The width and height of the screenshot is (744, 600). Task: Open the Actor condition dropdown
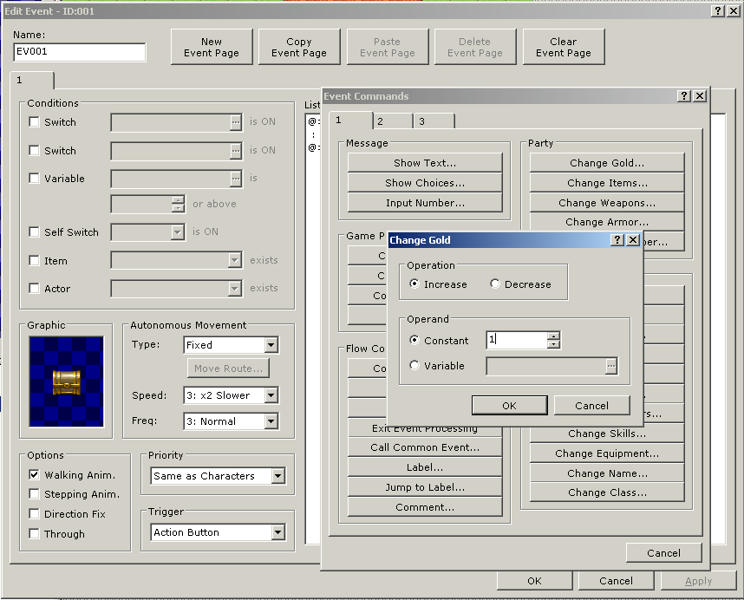tap(234, 288)
